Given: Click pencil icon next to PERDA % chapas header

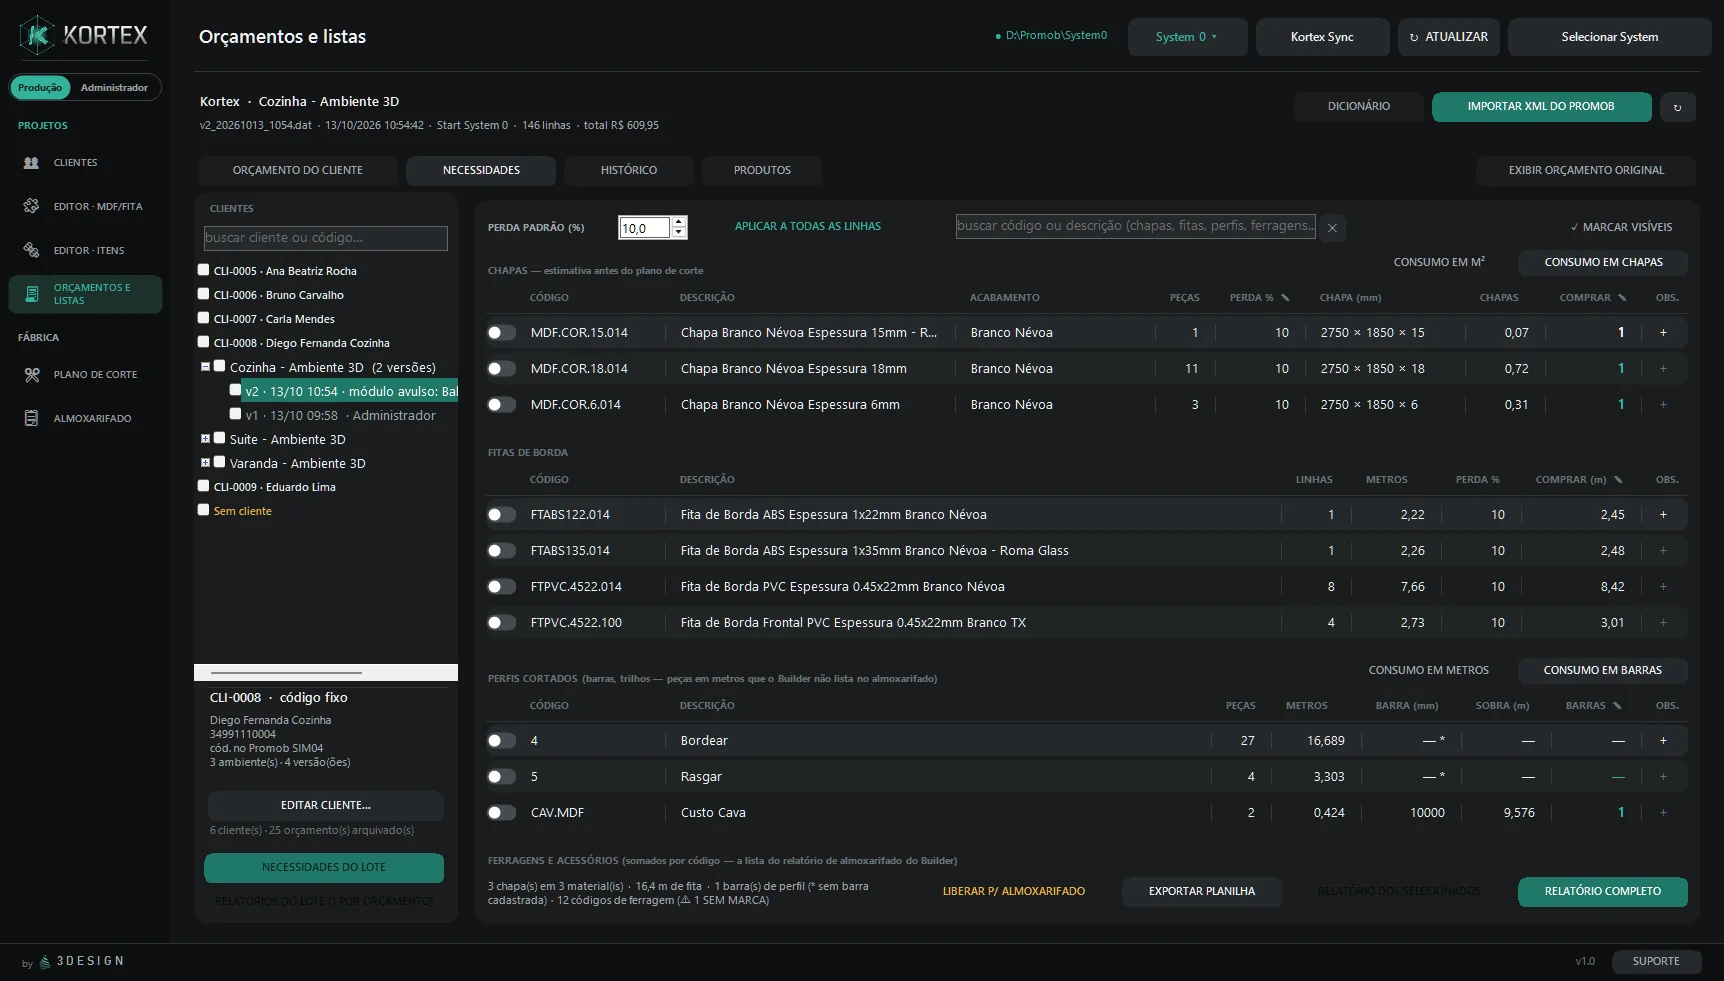Looking at the screenshot, I should 1285,298.
